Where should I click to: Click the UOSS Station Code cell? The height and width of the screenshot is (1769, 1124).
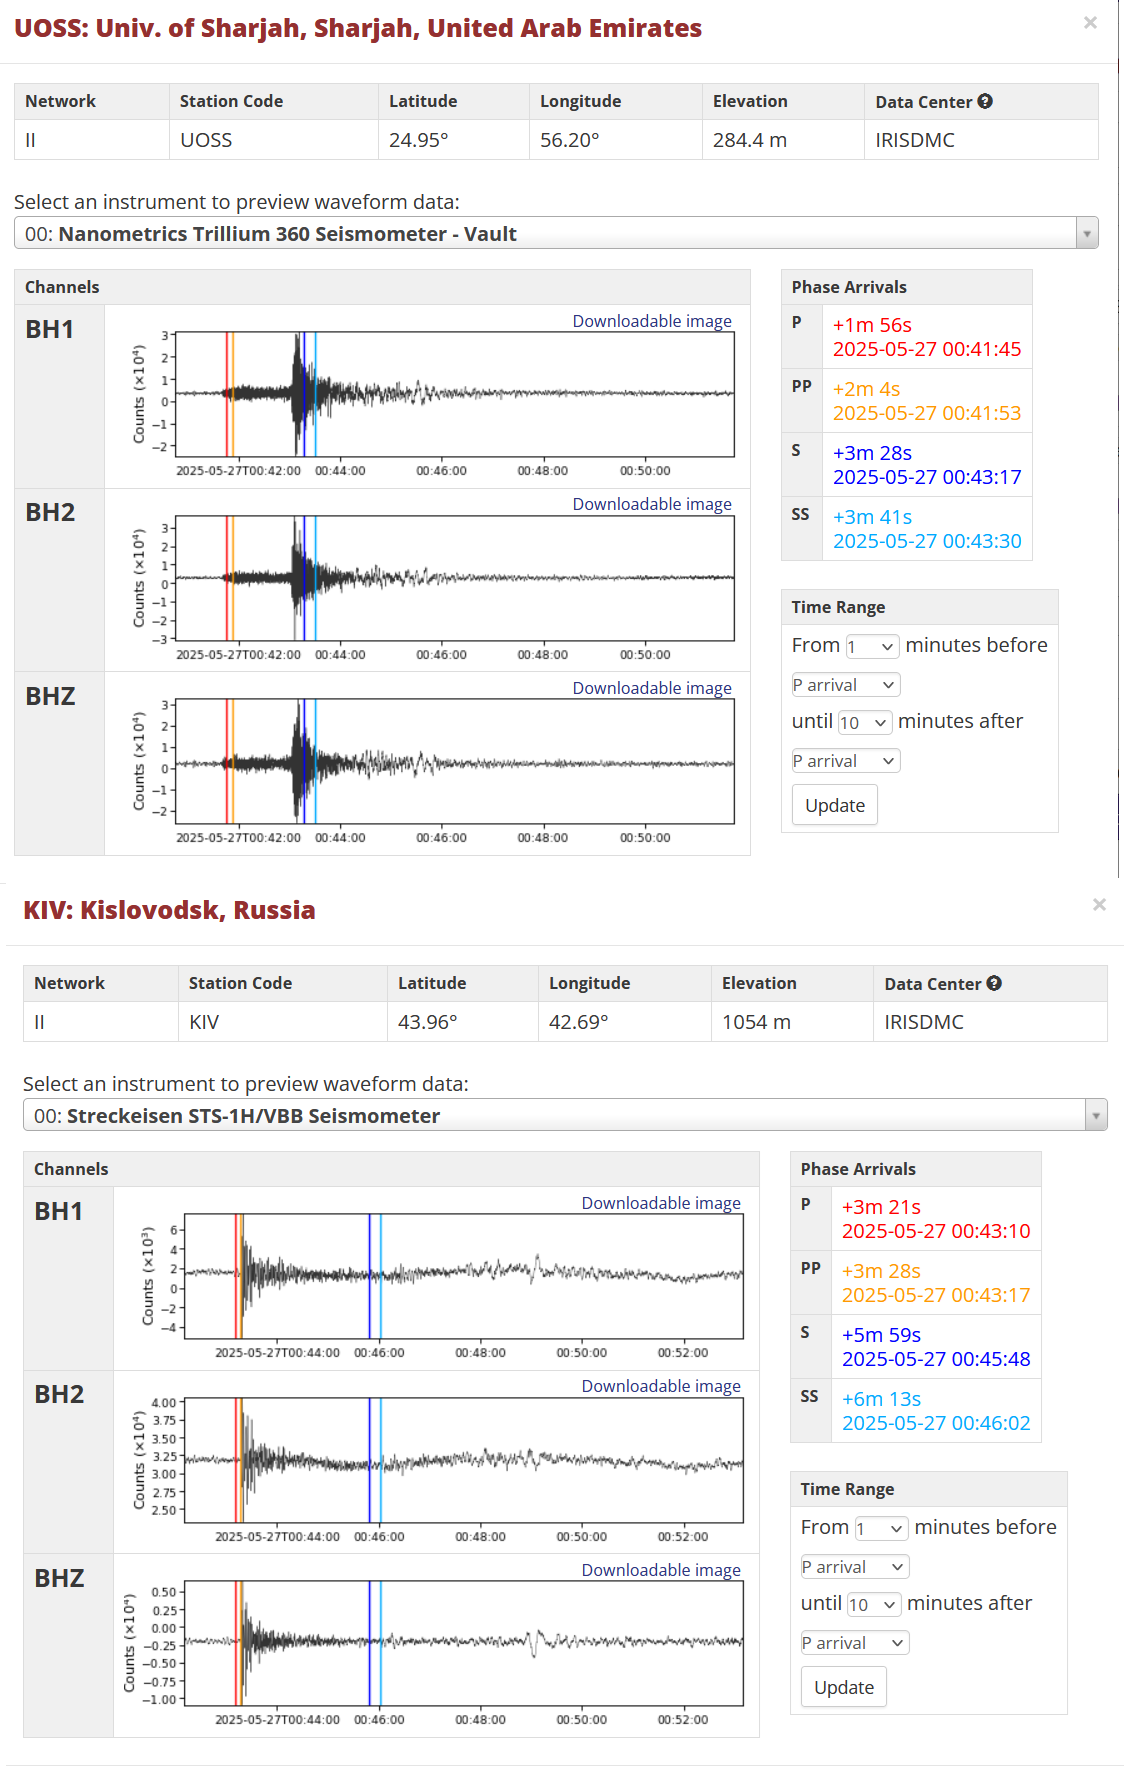[x=273, y=140]
